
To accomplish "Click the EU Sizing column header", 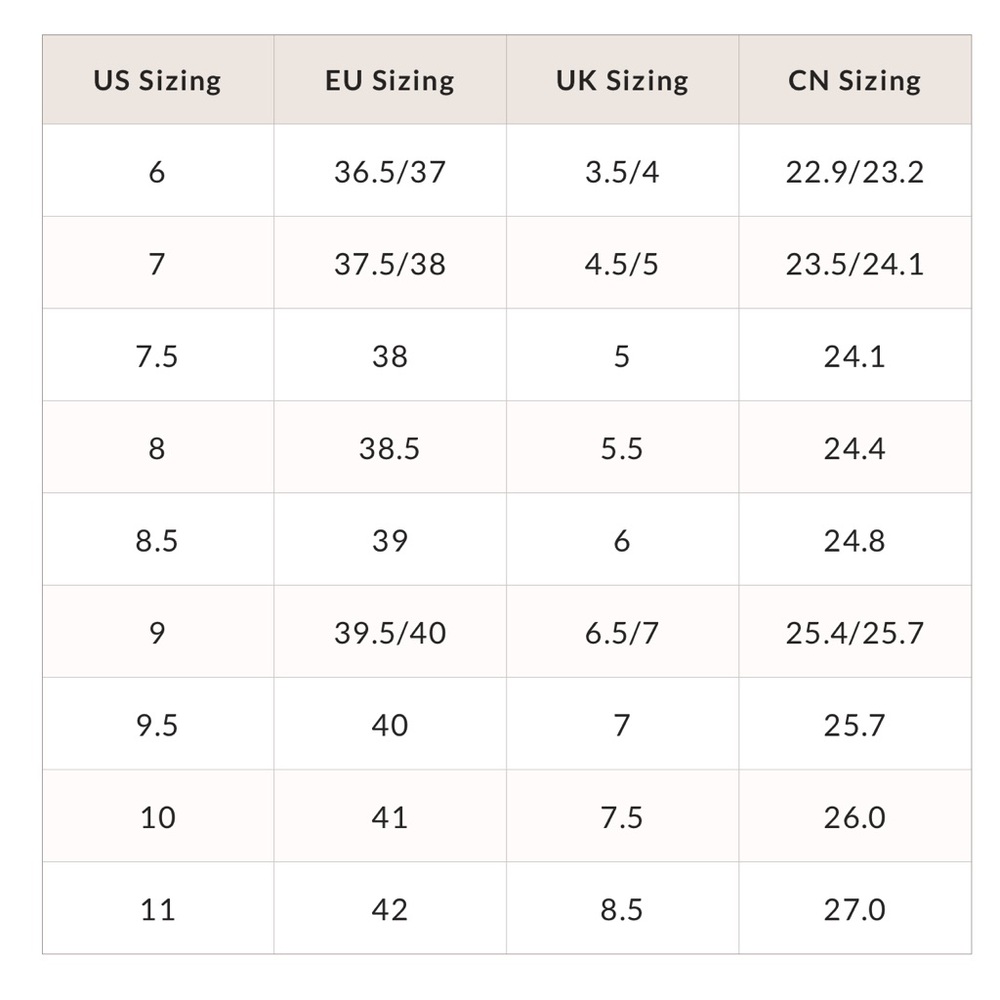I will coord(389,80).
